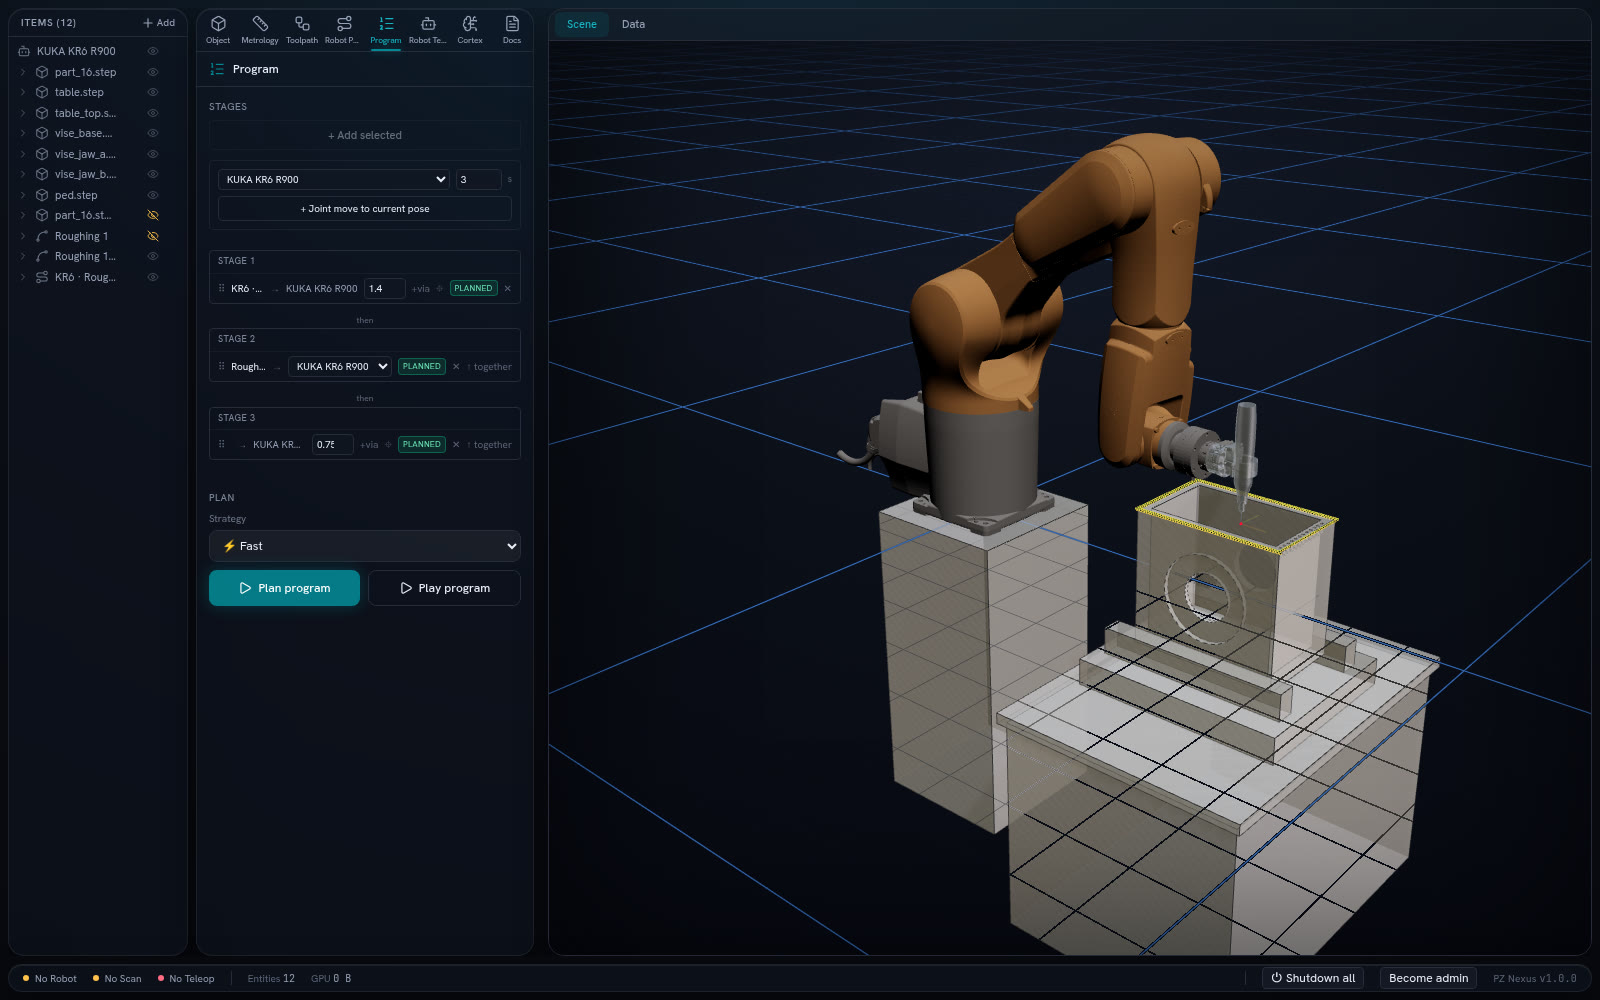The image size is (1600, 1000).
Task: Toggle visibility of KUKA KR6 R900 item
Action: [x=153, y=51]
